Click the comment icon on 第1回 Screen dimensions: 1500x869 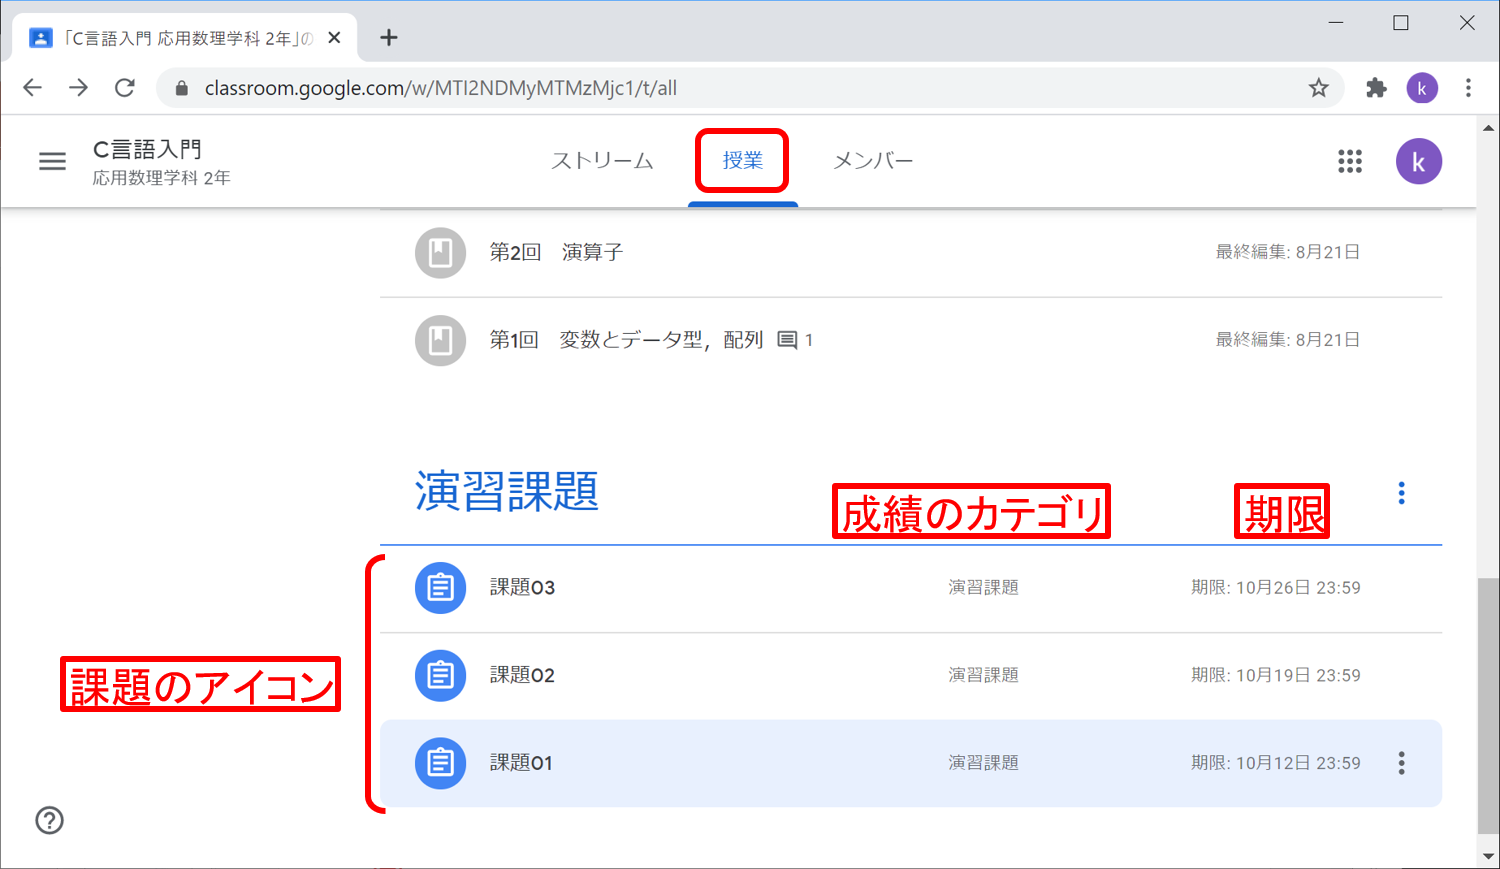(x=787, y=340)
